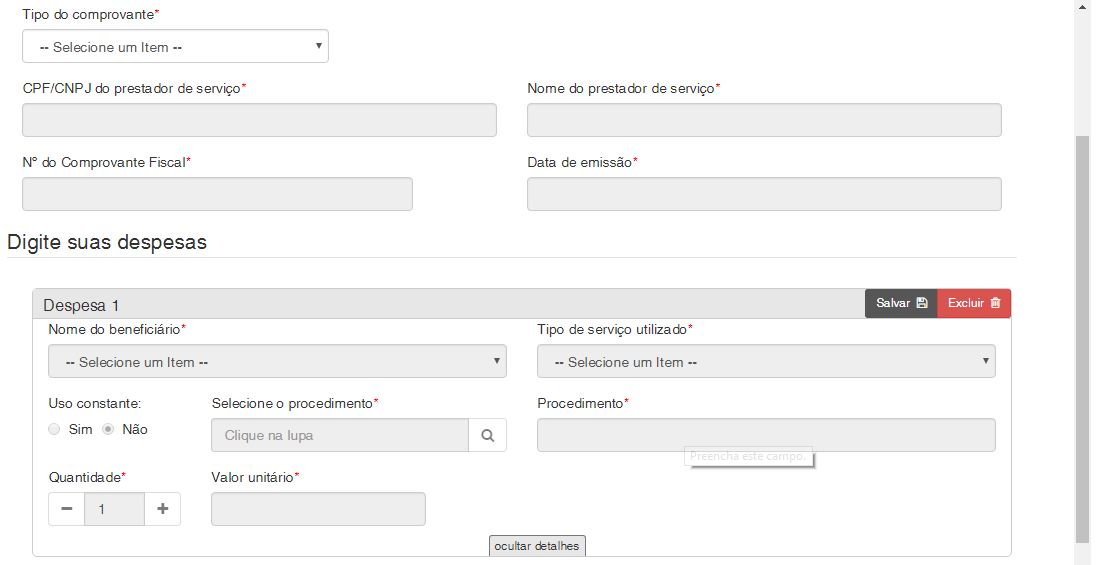Focus the Nome do prestador de serviço field
The height and width of the screenshot is (565, 1107).
(x=764, y=120)
